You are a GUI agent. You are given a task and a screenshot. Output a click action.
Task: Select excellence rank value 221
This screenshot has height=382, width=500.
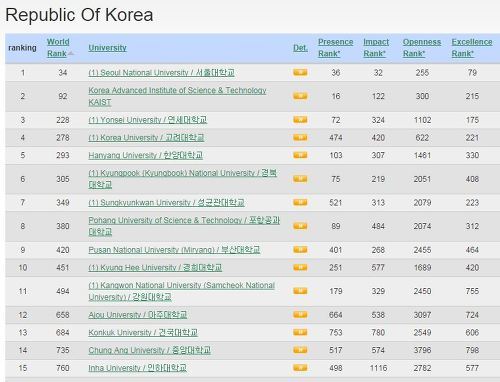(472, 137)
